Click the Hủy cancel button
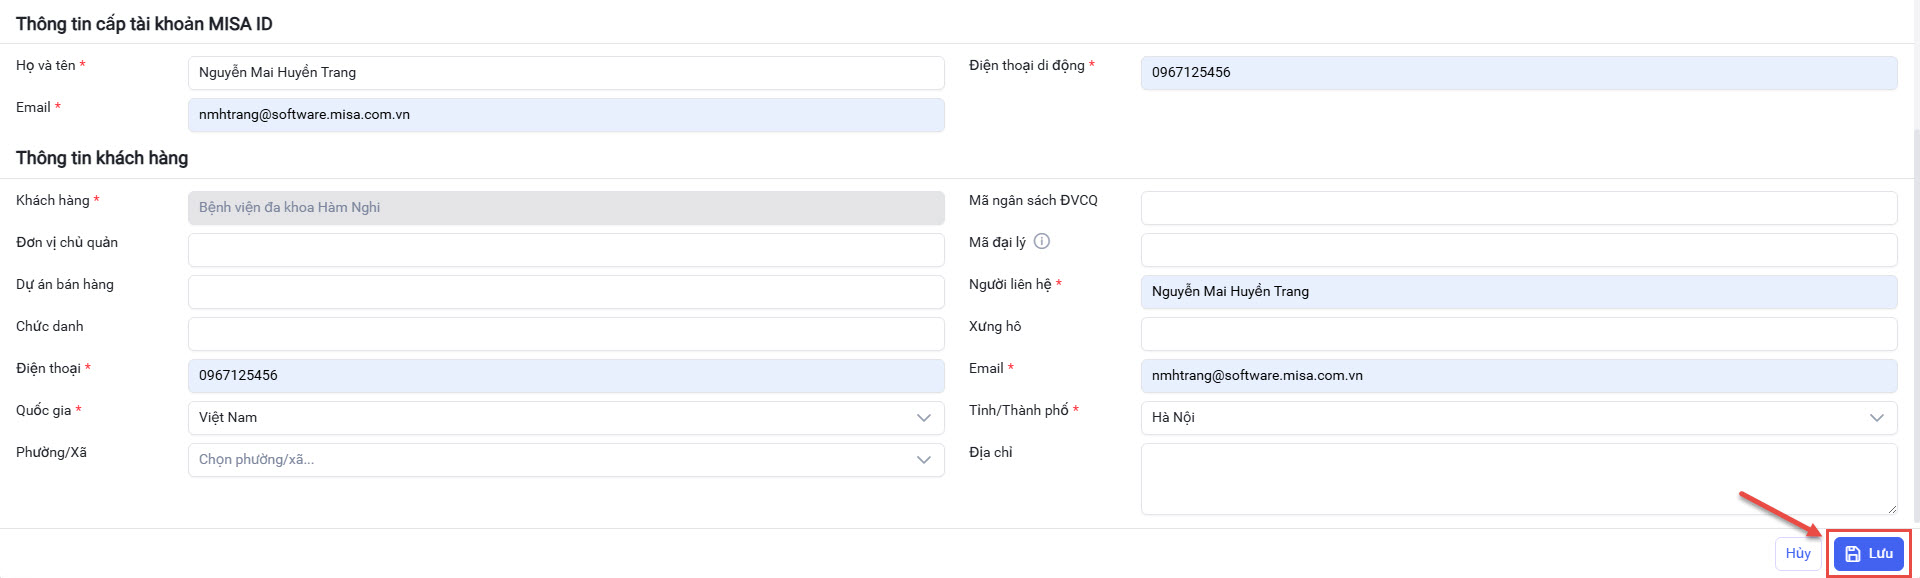1920x578 pixels. (x=1798, y=554)
